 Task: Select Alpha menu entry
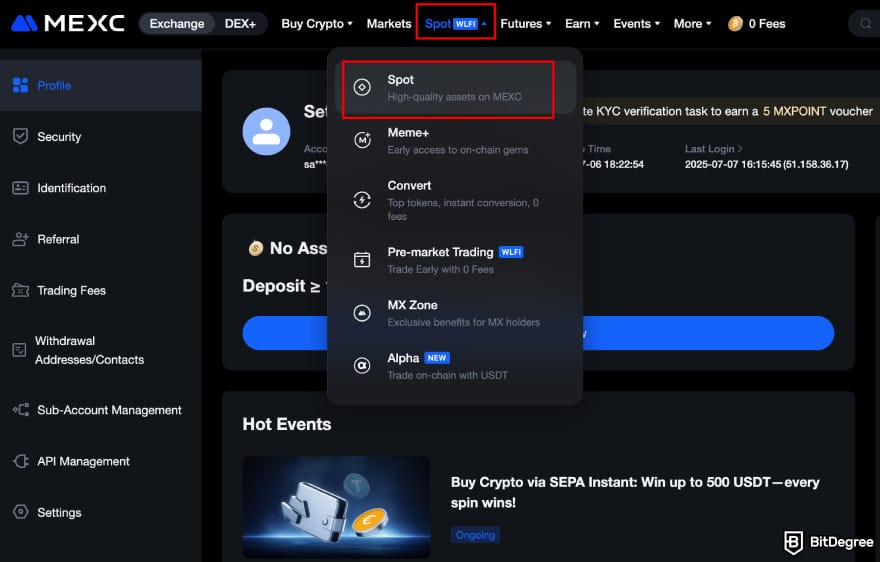point(455,365)
